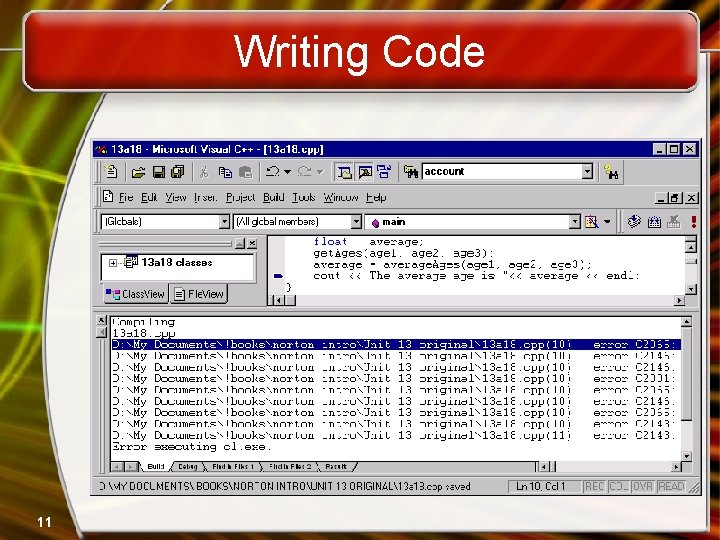Screen dimensions: 720x540
Task: Click the Window List icon
Action: point(384,172)
